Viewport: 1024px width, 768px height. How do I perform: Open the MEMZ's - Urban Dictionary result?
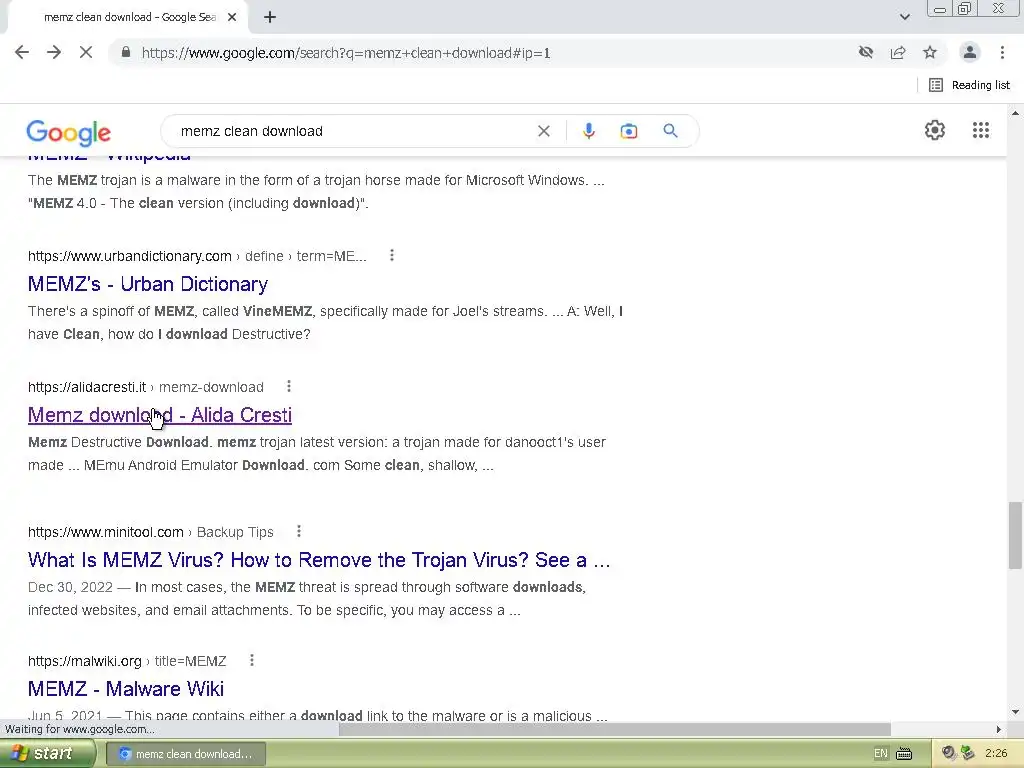click(x=148, y=284)
